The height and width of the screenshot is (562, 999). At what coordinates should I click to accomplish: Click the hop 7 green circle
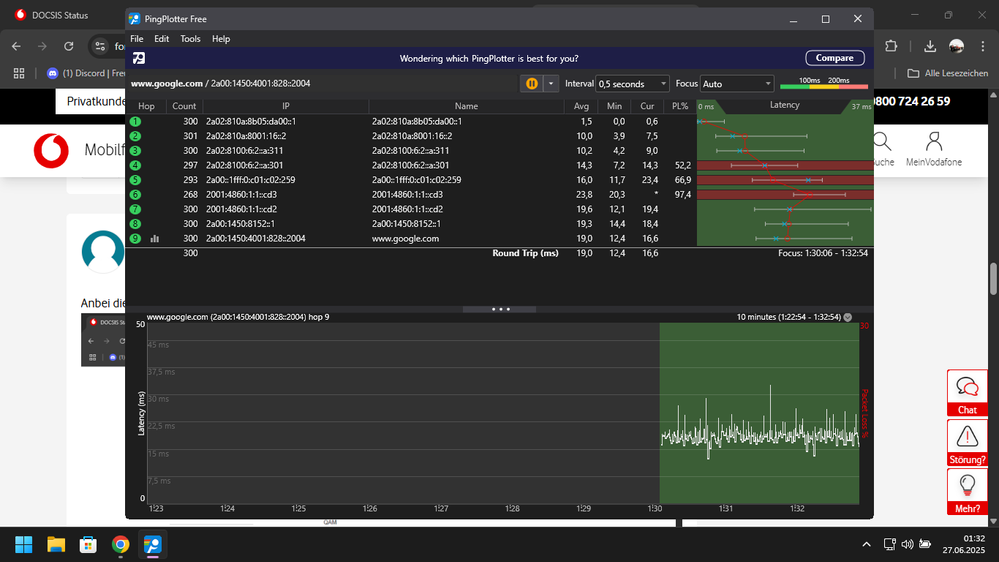pos(135,209)
